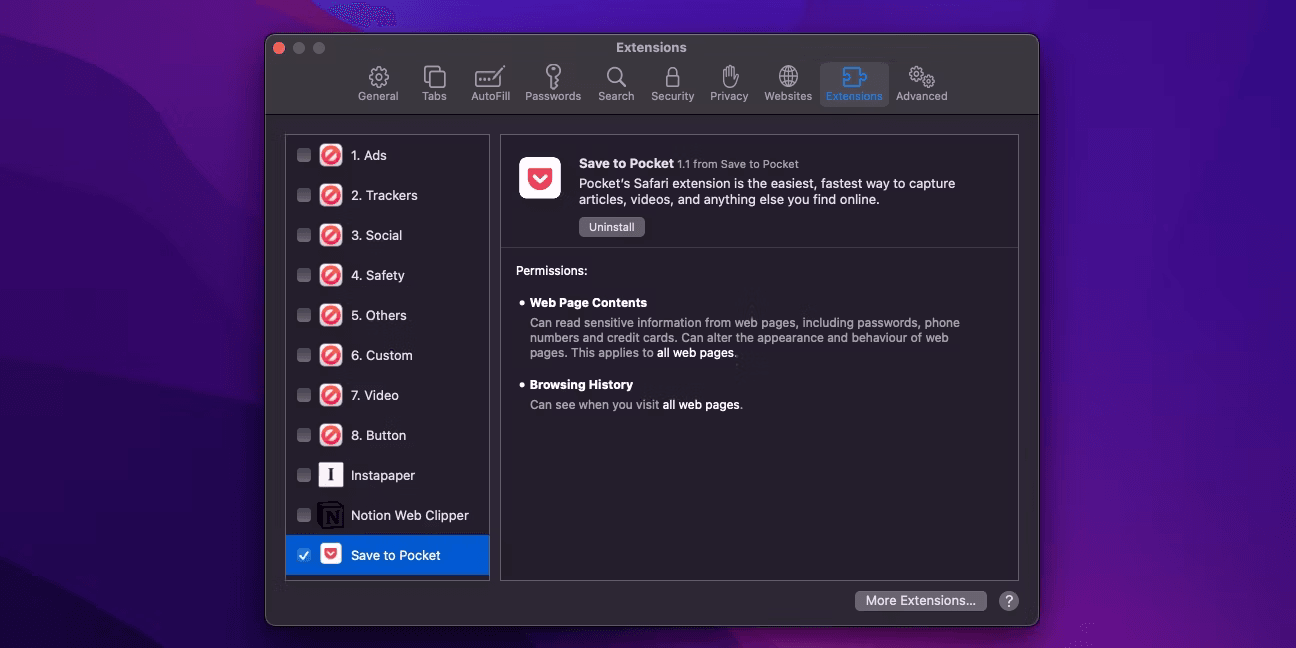Click the Permissions: label
Screen dimensions: 1296x648
pyautogui.click(x=551, y=270)
